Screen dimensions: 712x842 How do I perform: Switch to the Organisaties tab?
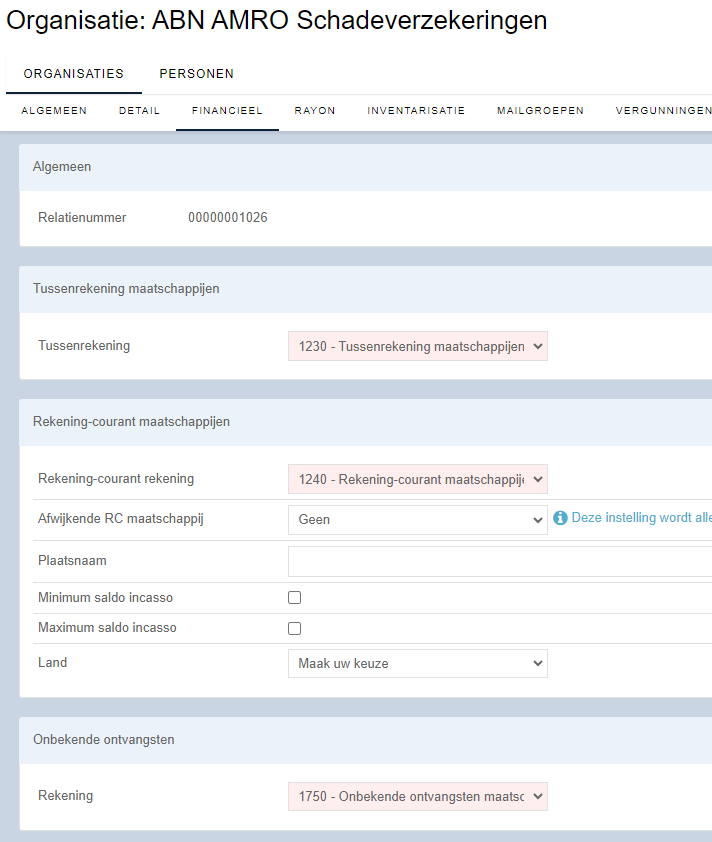74,74
